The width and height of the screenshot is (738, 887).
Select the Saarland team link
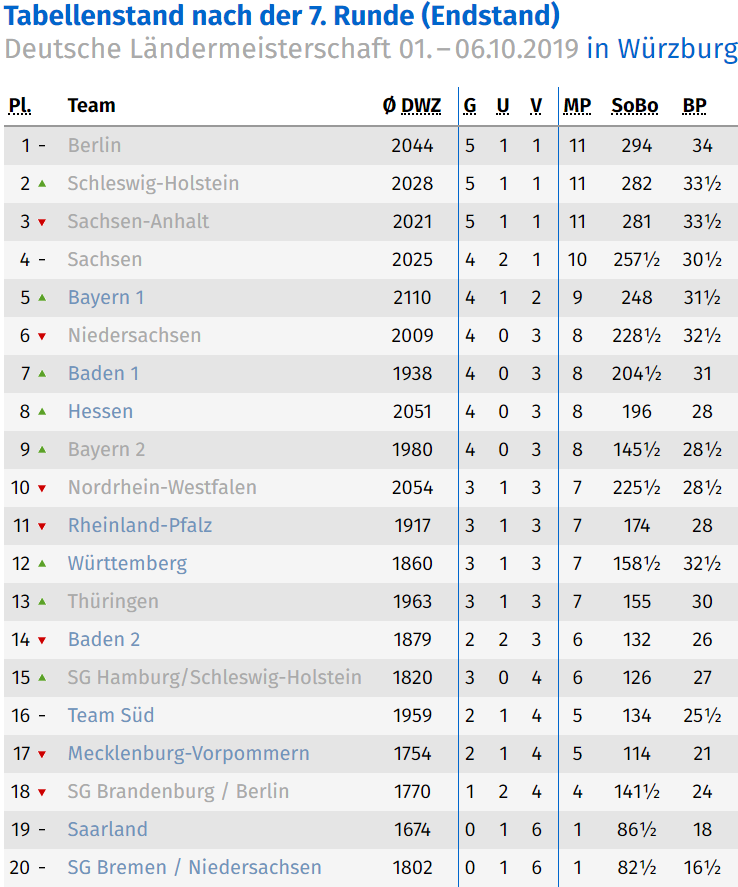pyautogui.click(x=107, y=829)
